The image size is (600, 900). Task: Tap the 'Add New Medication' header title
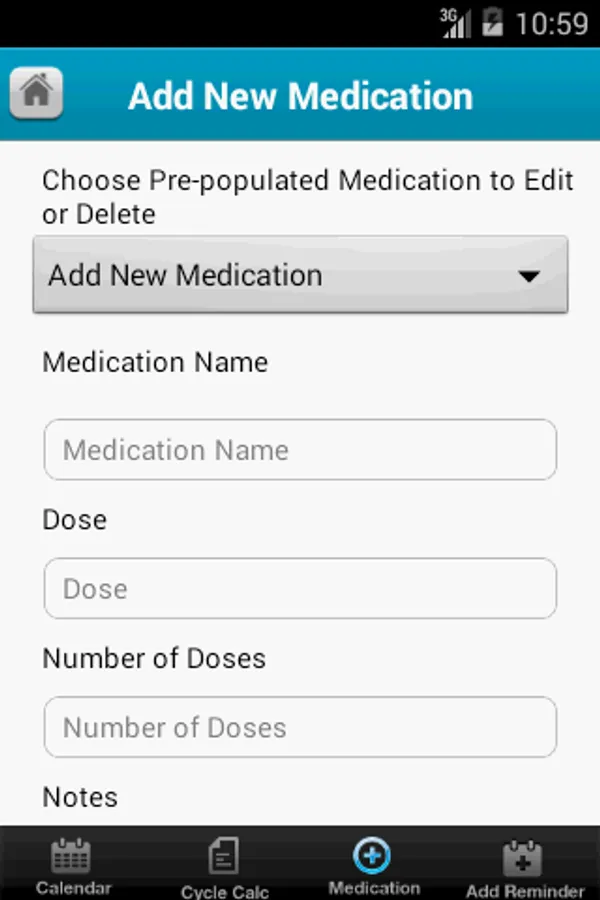click(x=300, y=96)
